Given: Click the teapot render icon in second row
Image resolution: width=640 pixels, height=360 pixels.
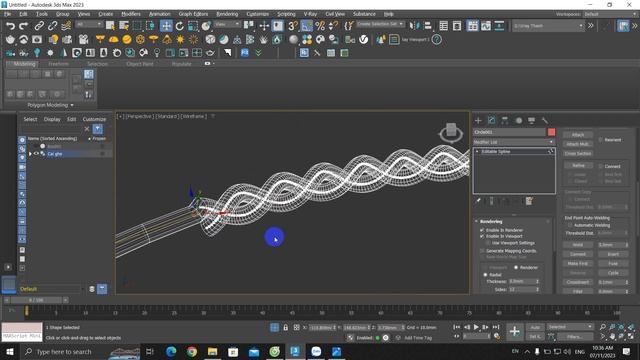Looking at the screenshot, I should pyautogui.click(x=10, y=39).
